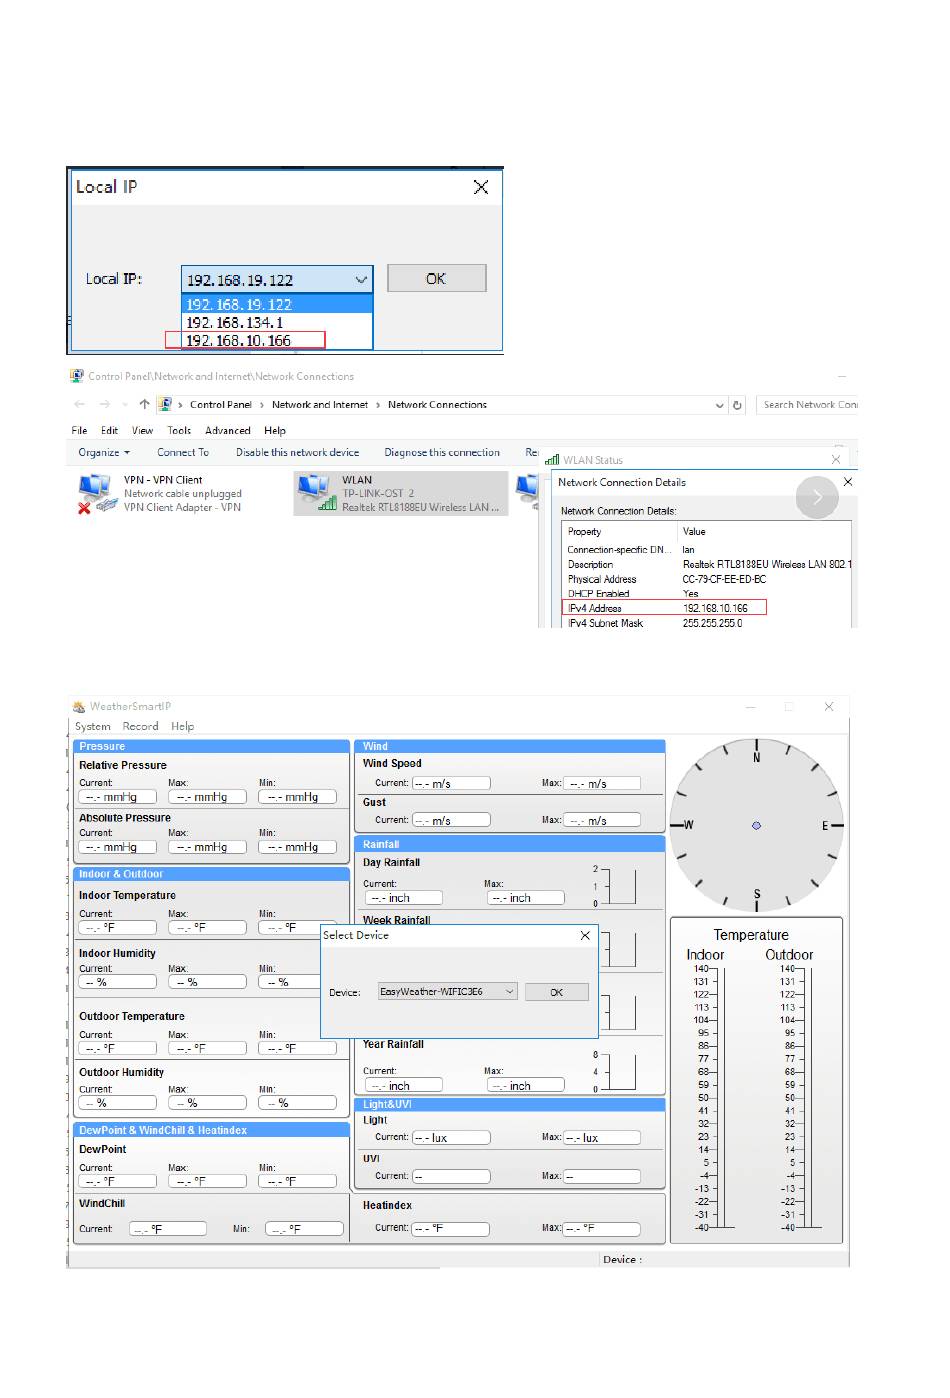Click OK in the Local IP dialog
The height and width of the screenshot is (1398, 950).
(436, 279)
